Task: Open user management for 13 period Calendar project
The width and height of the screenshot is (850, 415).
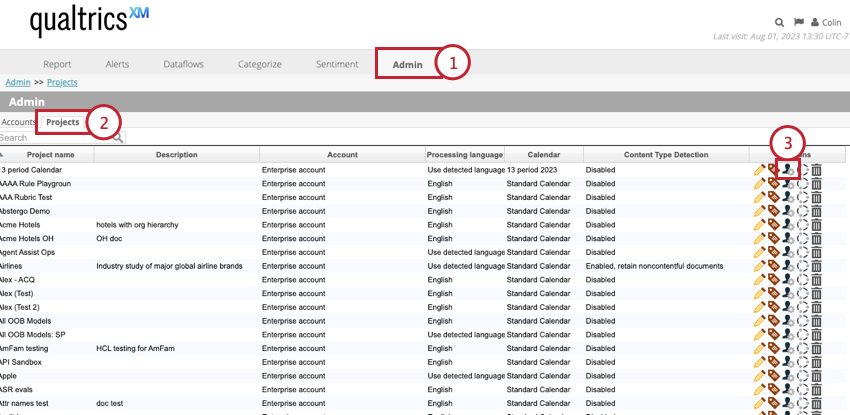Action: click(x=788, y=170)
